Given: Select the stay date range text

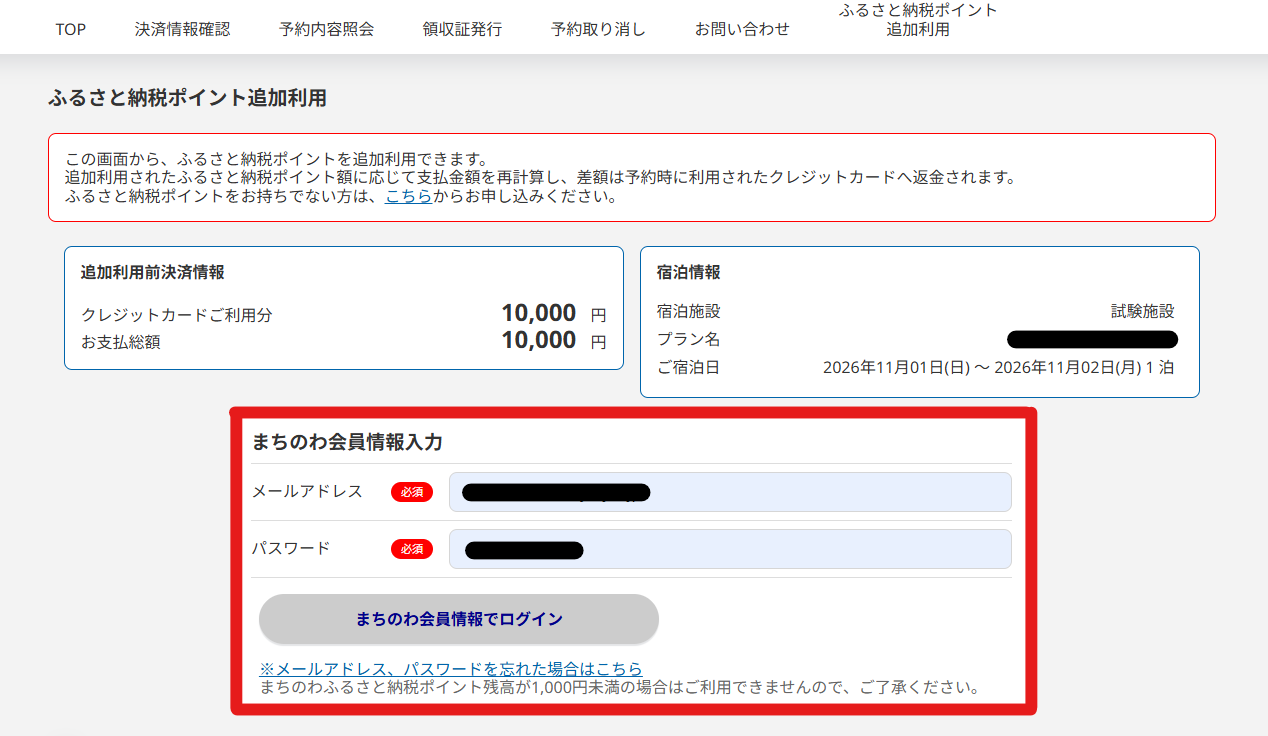Looking at the screenshot, I should [x=998, y=367].
